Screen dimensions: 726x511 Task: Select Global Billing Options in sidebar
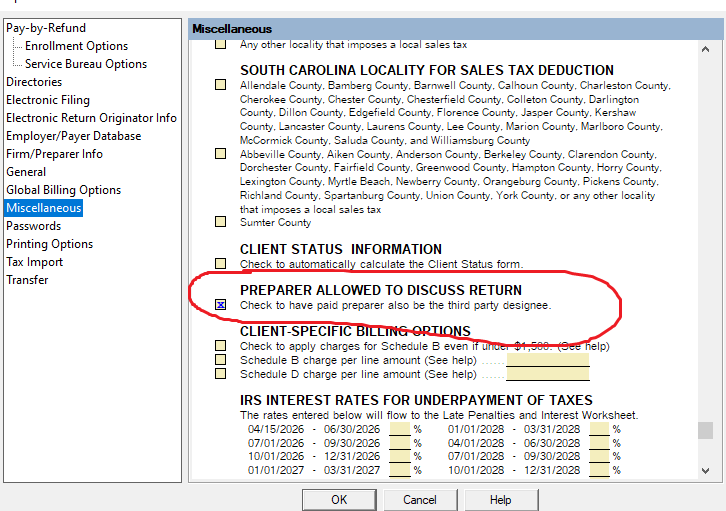[63, 190]
